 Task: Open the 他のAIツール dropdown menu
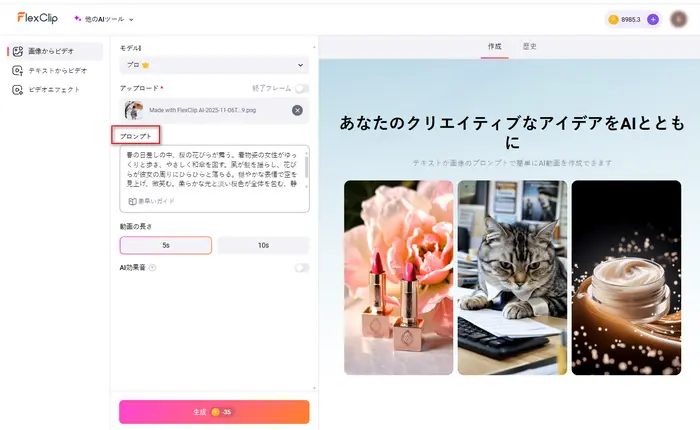104,19
